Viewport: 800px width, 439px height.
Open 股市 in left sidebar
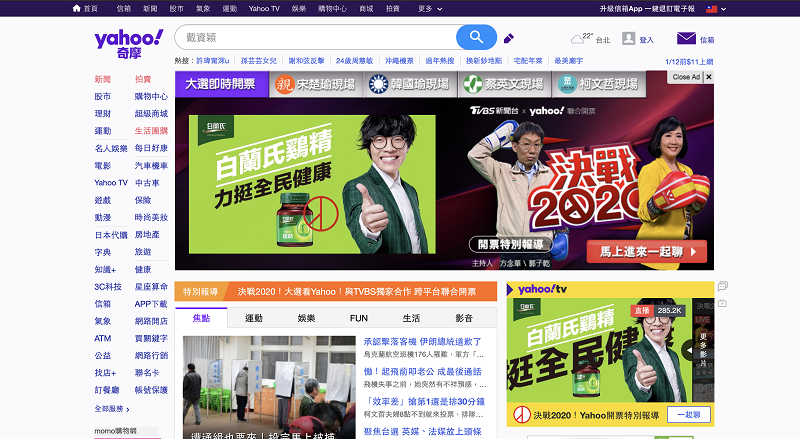(x=103, y=96)
